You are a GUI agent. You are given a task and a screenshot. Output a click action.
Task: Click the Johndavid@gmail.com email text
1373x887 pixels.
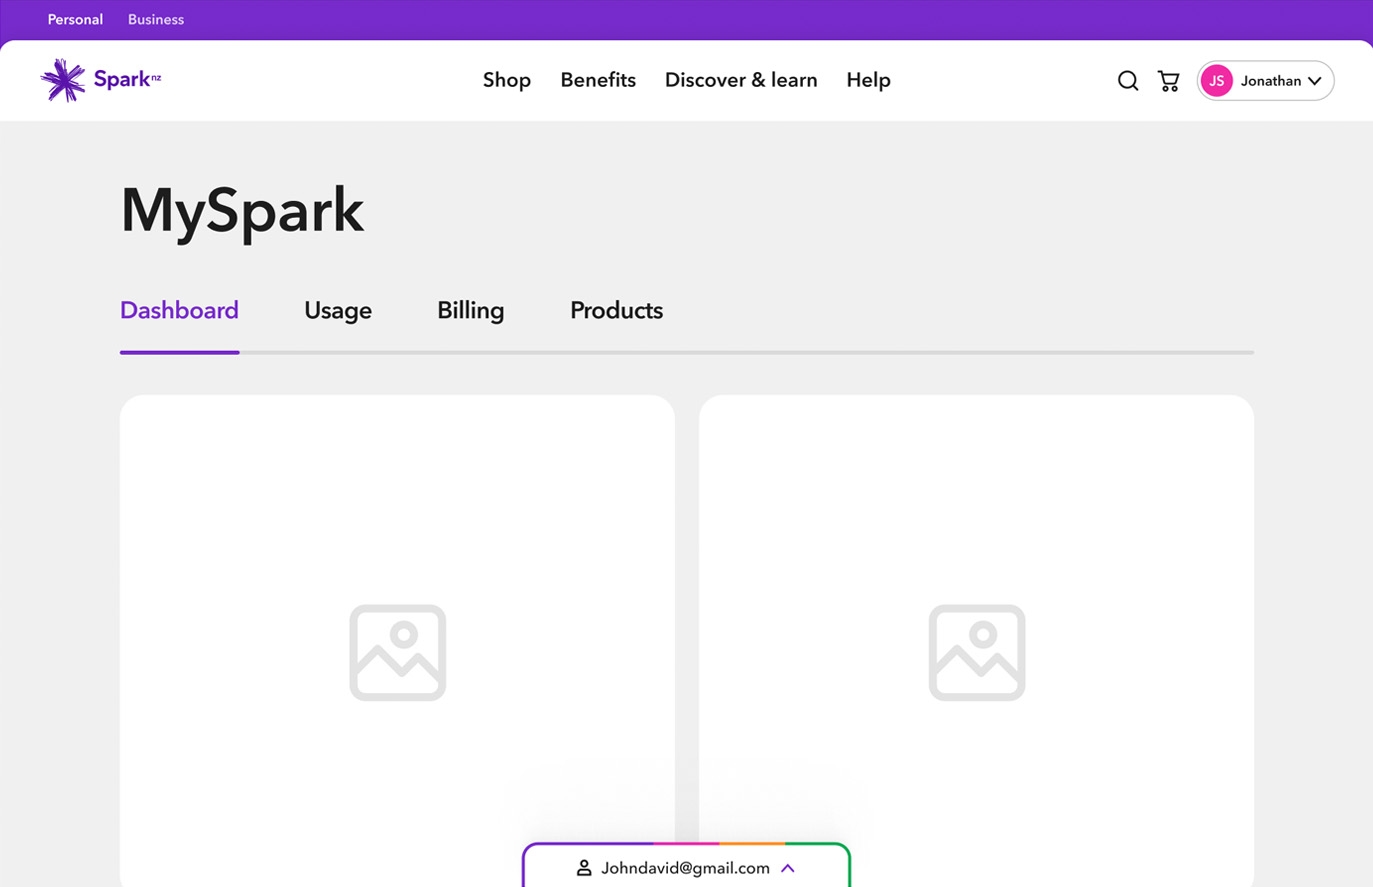tap(685, 868)
